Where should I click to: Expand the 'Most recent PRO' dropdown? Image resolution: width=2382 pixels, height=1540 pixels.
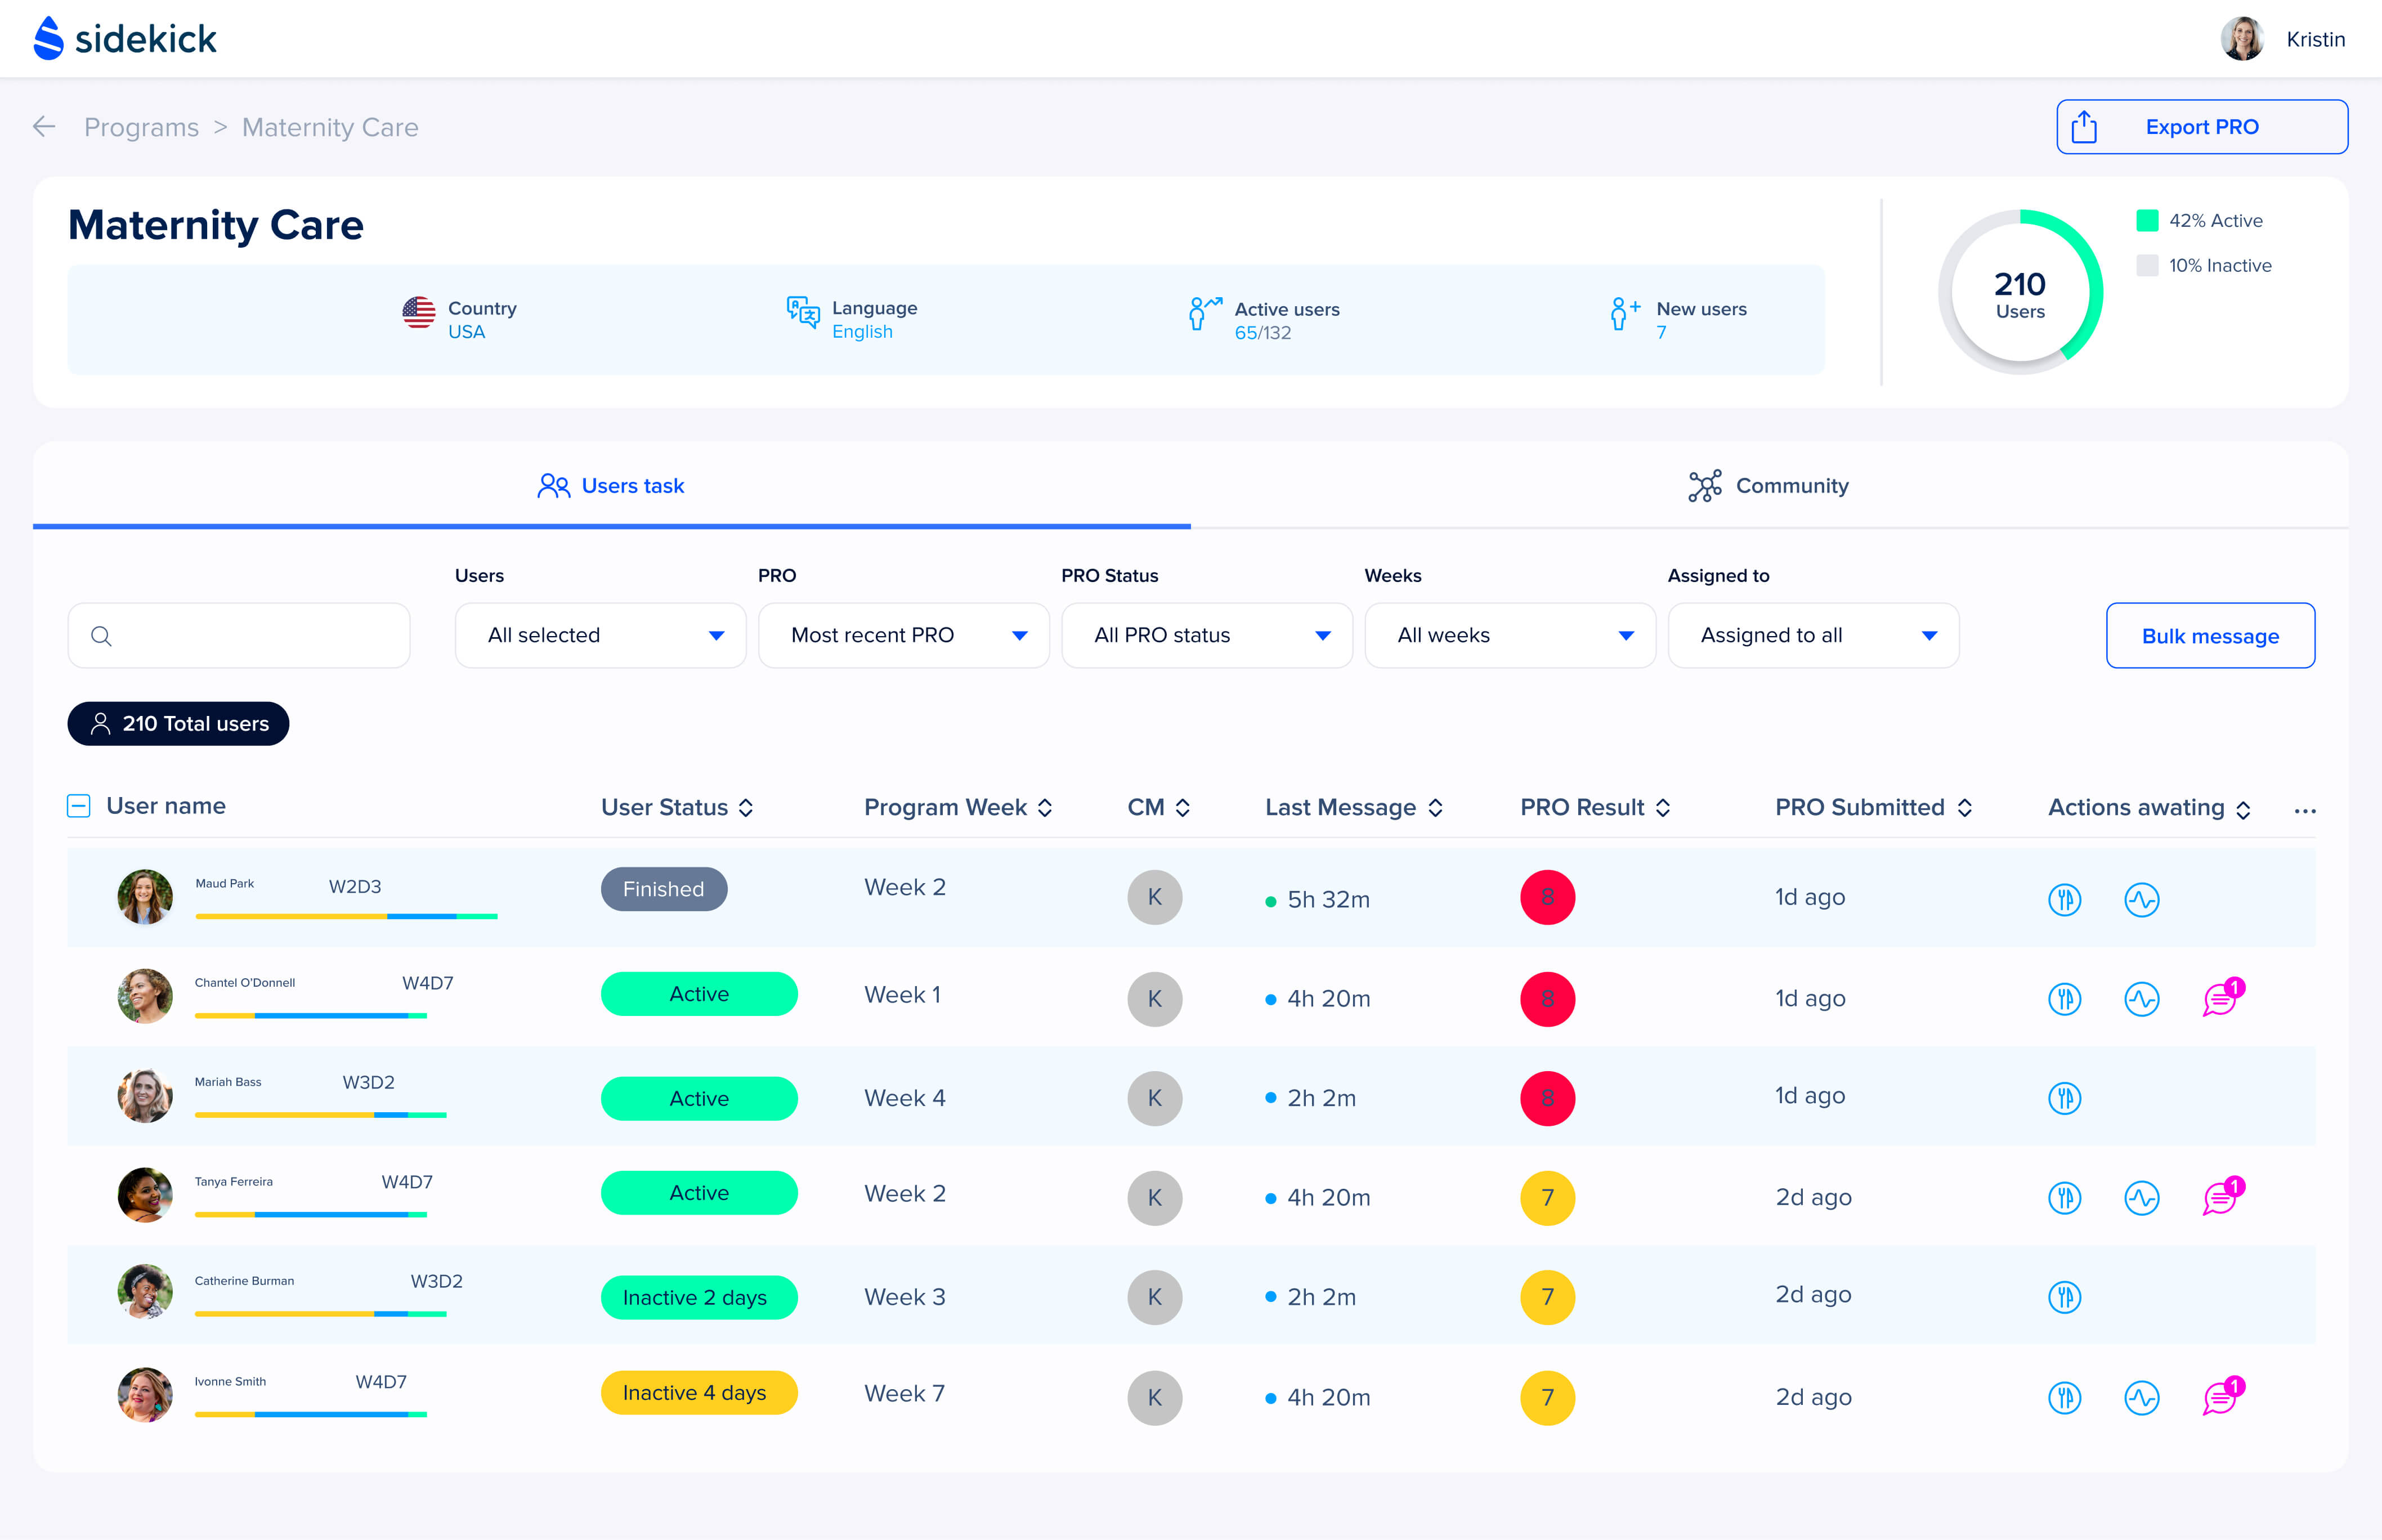(x=903, y=635)
